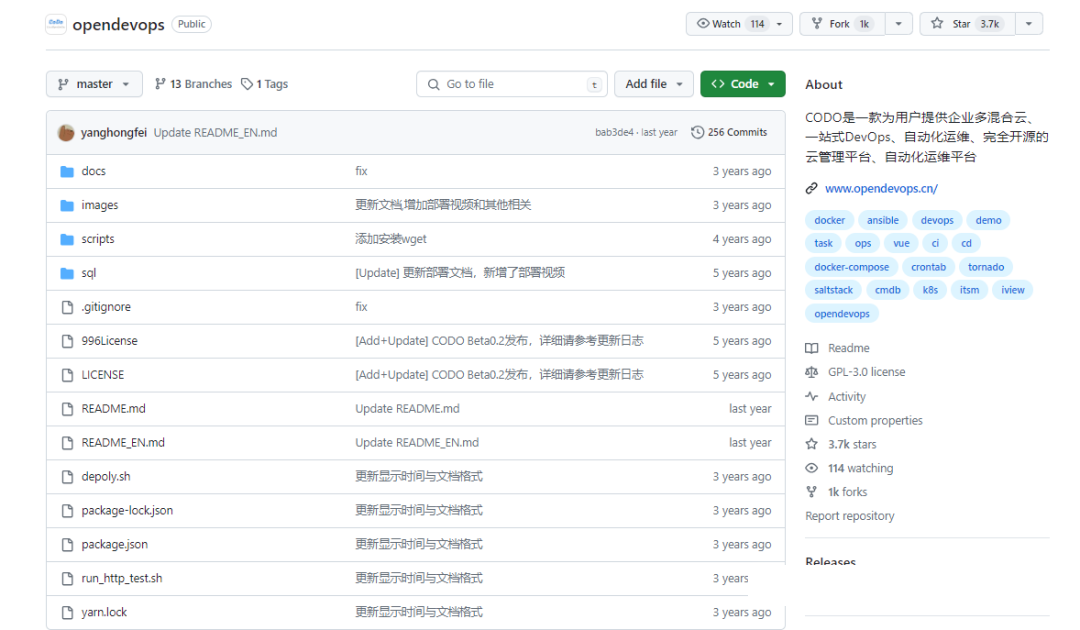Click the link icon beside www.opendevops.cn
This screenshot has width=1080, height=630.
812,188
